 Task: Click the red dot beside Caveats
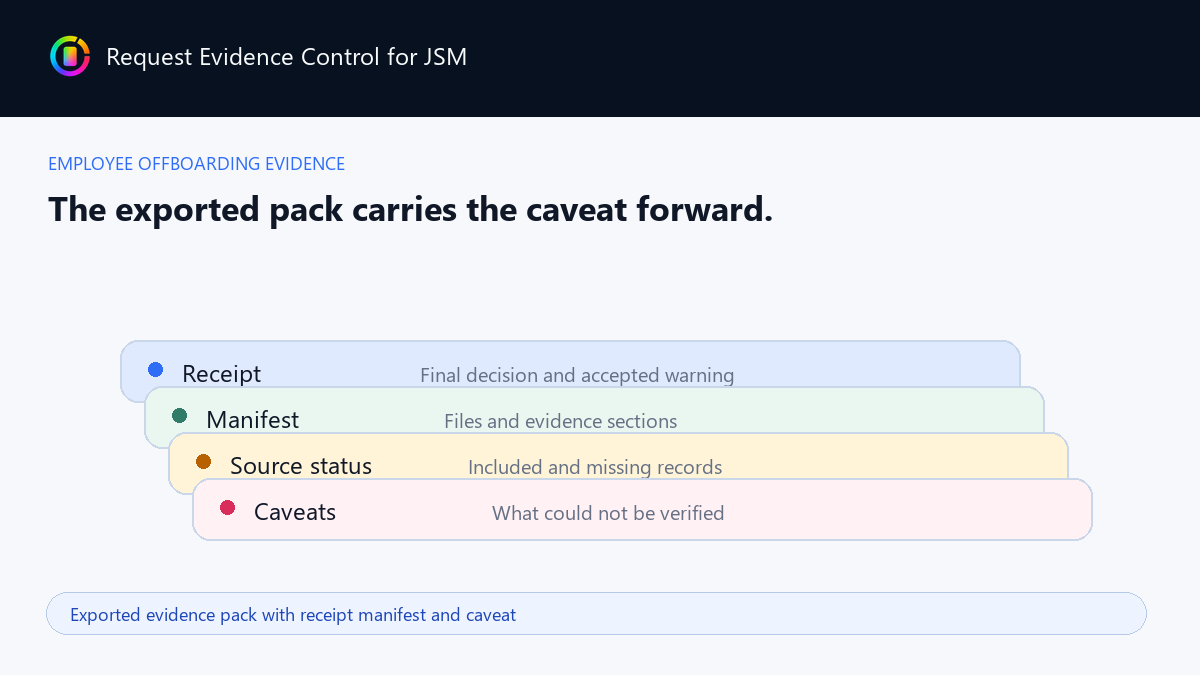[x=228, y=507]
